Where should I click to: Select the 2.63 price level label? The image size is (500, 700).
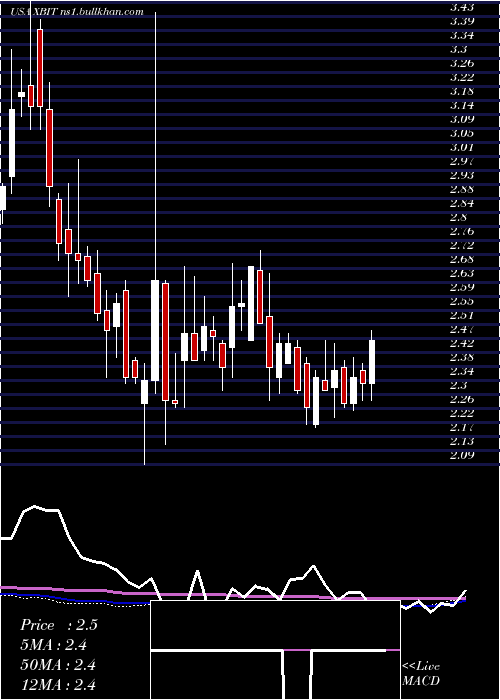click(x=462, y=273)
